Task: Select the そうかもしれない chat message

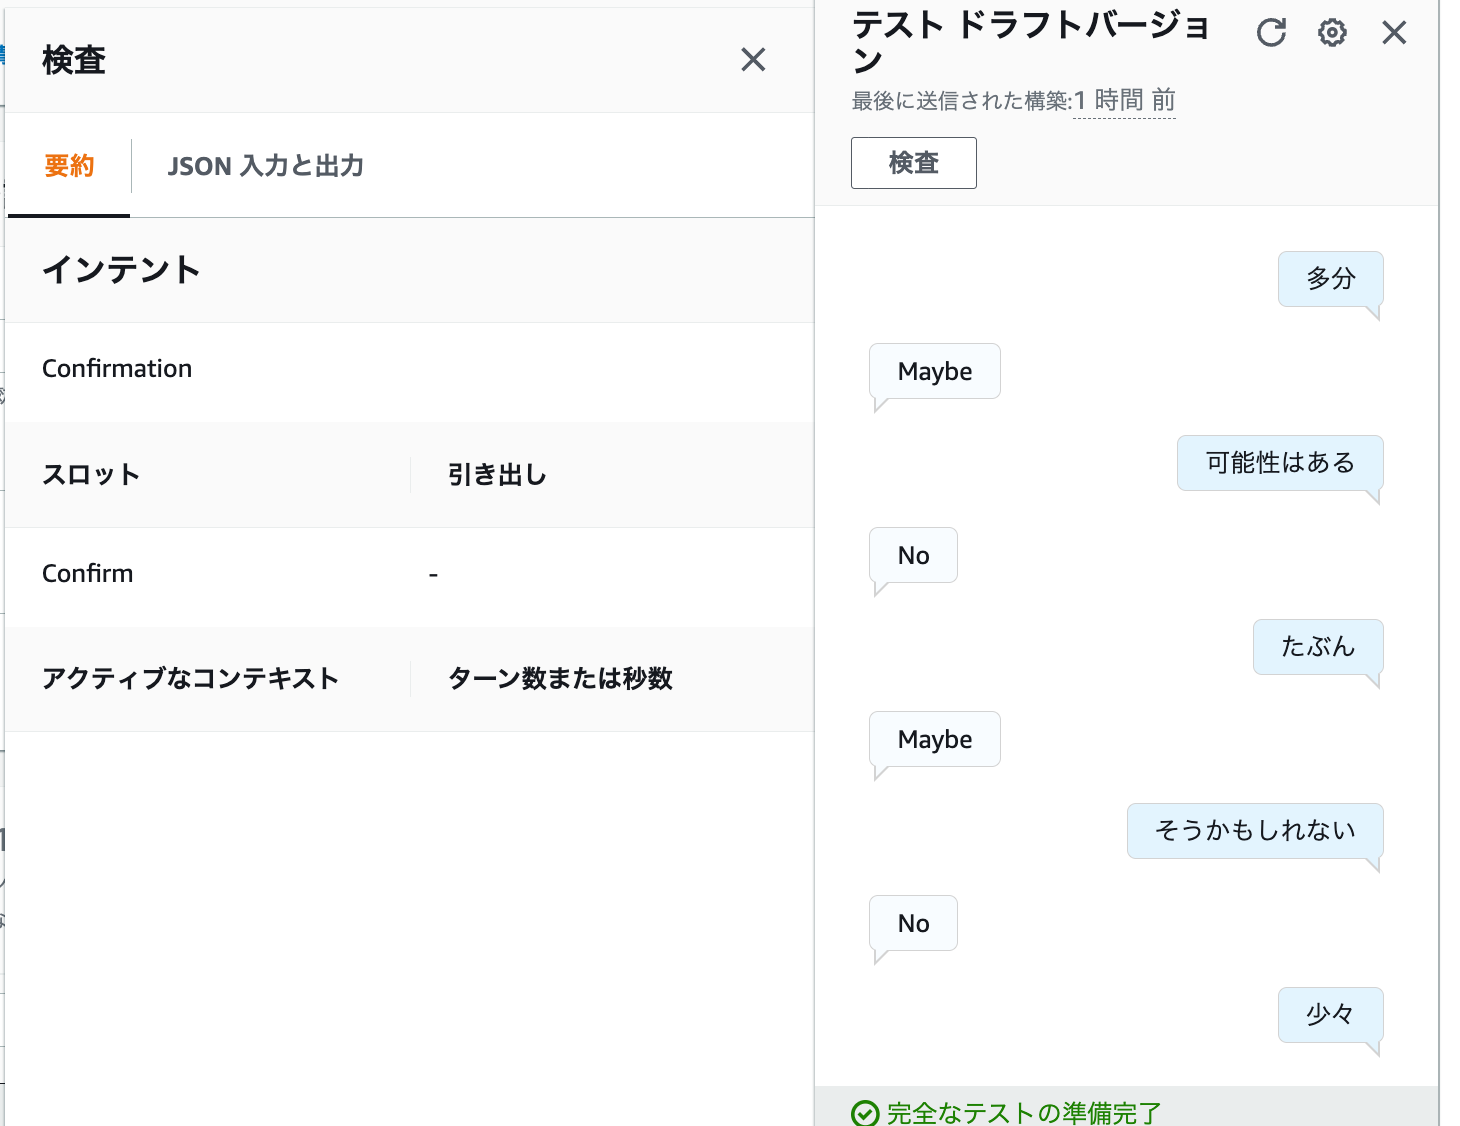Action: pos(1255,831)
